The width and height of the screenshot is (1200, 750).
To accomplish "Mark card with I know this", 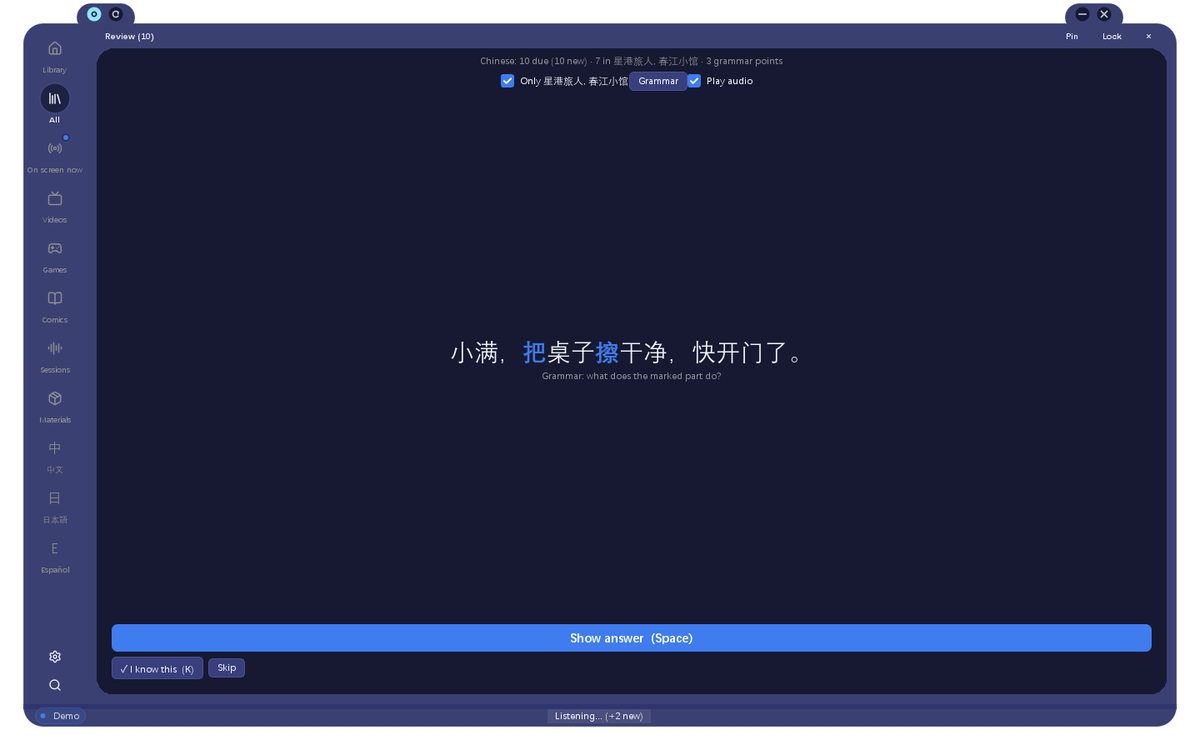I will (157, 668).
